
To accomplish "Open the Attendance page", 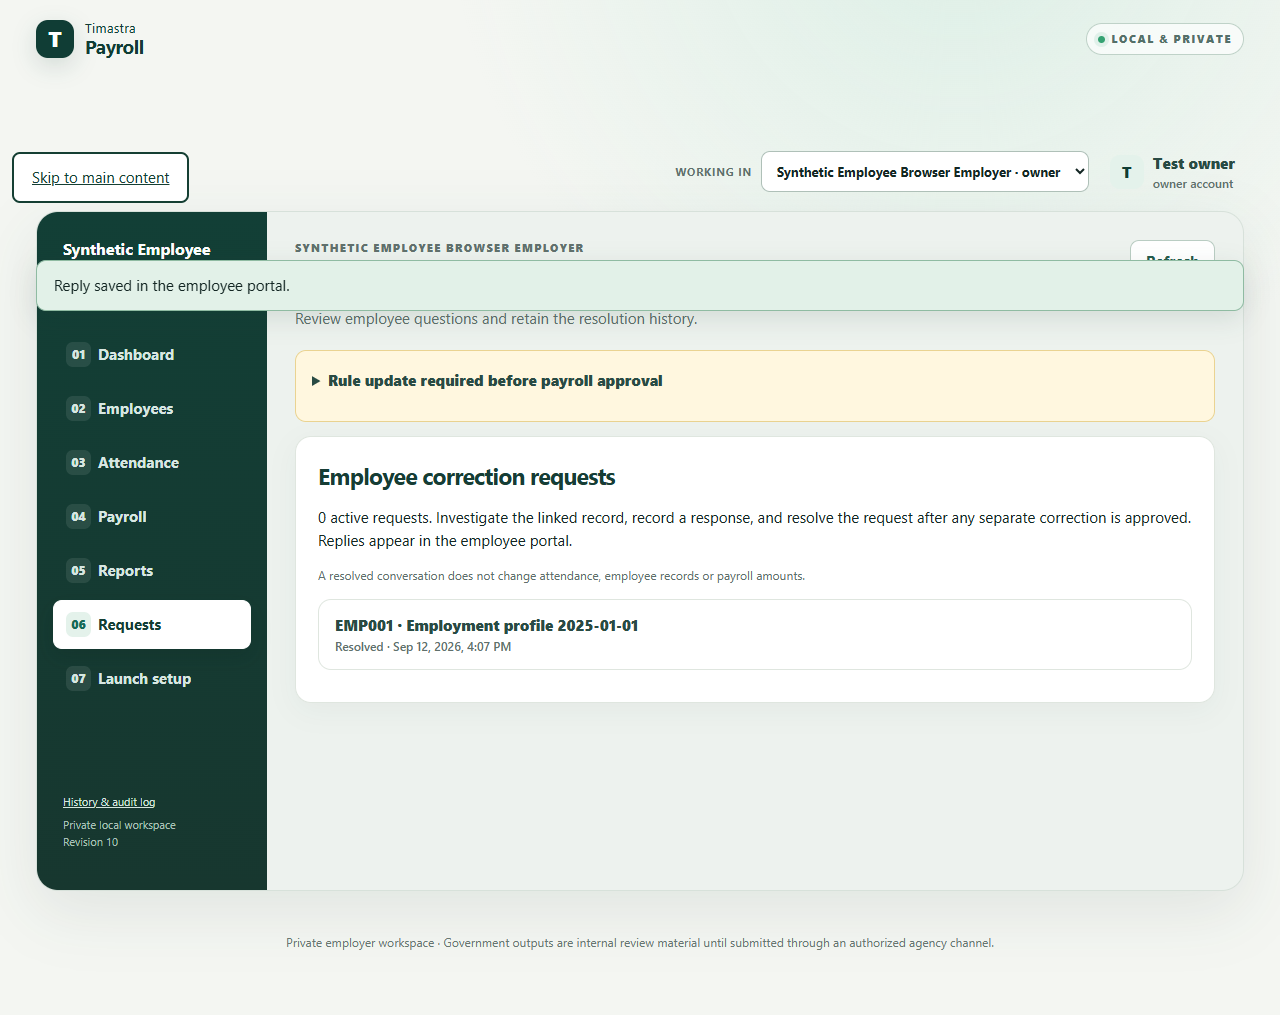I will coord(152,463).
